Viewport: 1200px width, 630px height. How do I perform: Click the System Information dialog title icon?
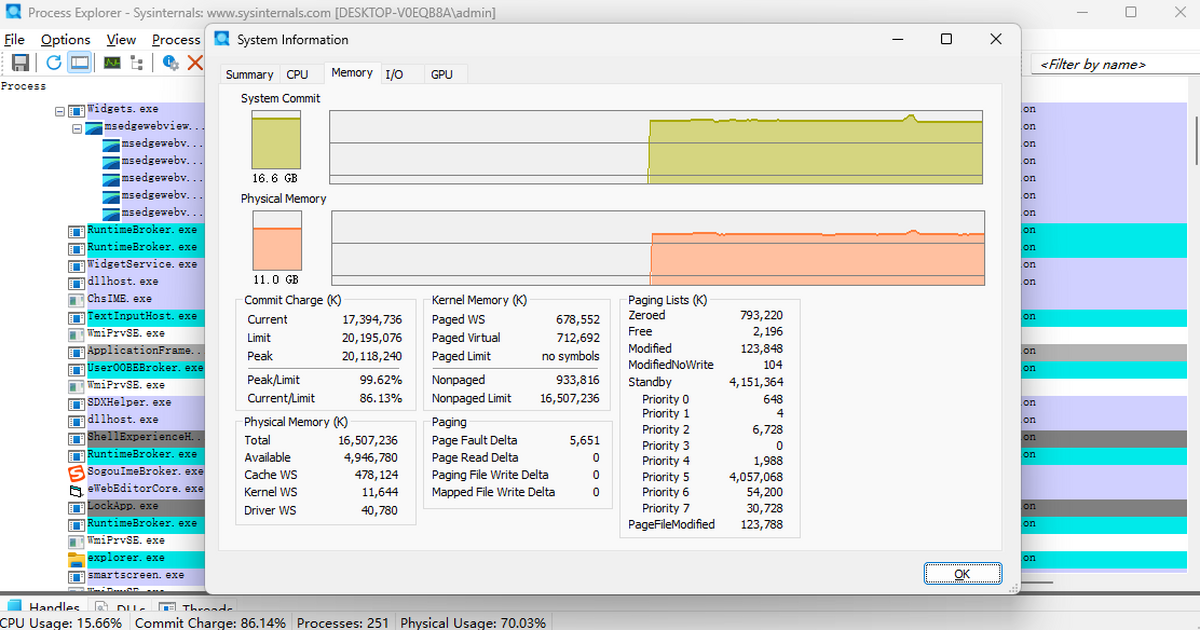coord(220,40)
